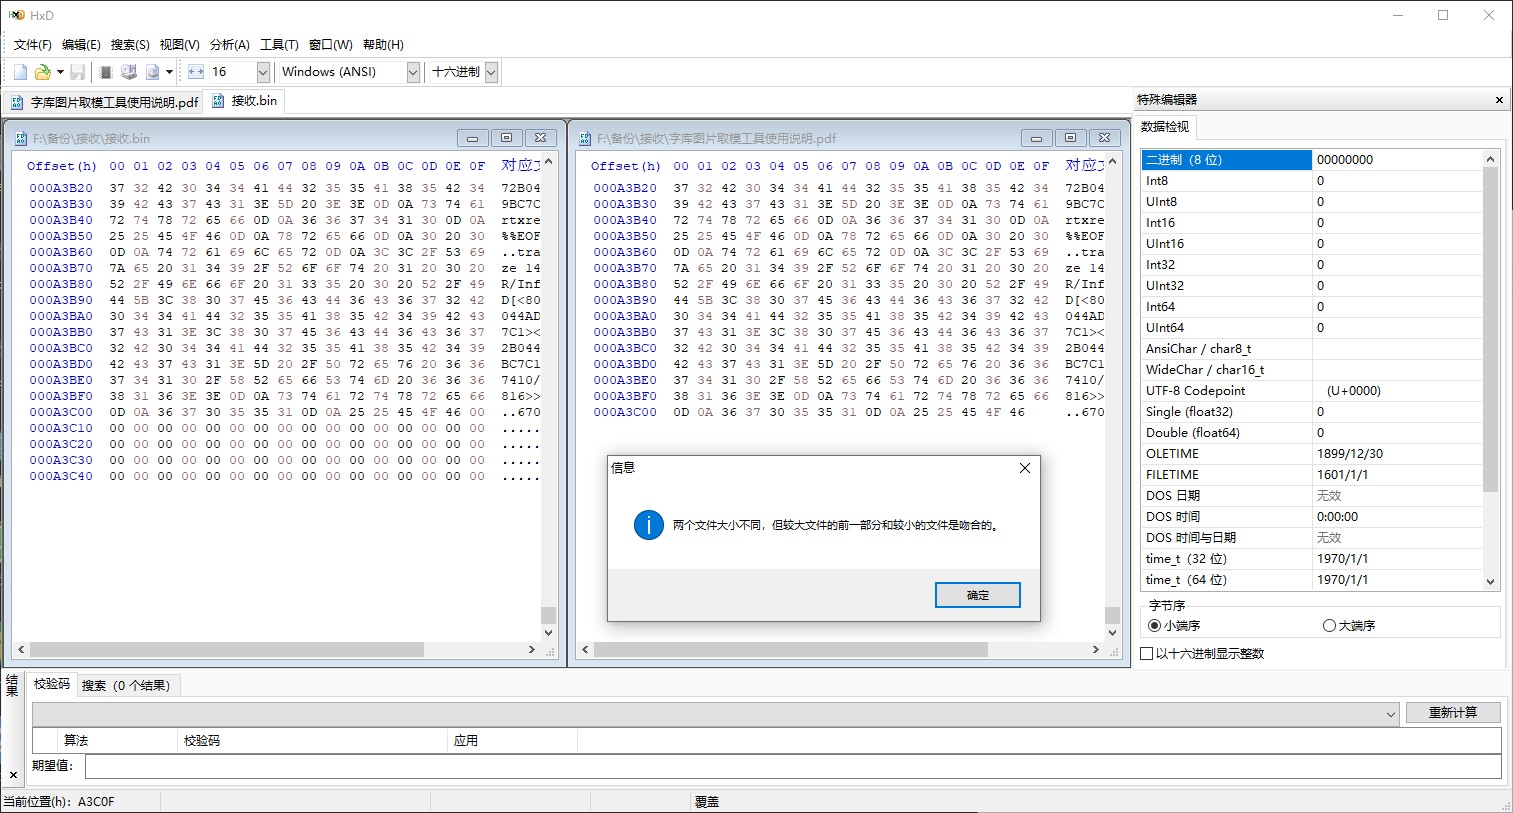Open the 十六进制 offset base dropdown
Viewport: 1513px width, 813px height.
coord(491,72)
